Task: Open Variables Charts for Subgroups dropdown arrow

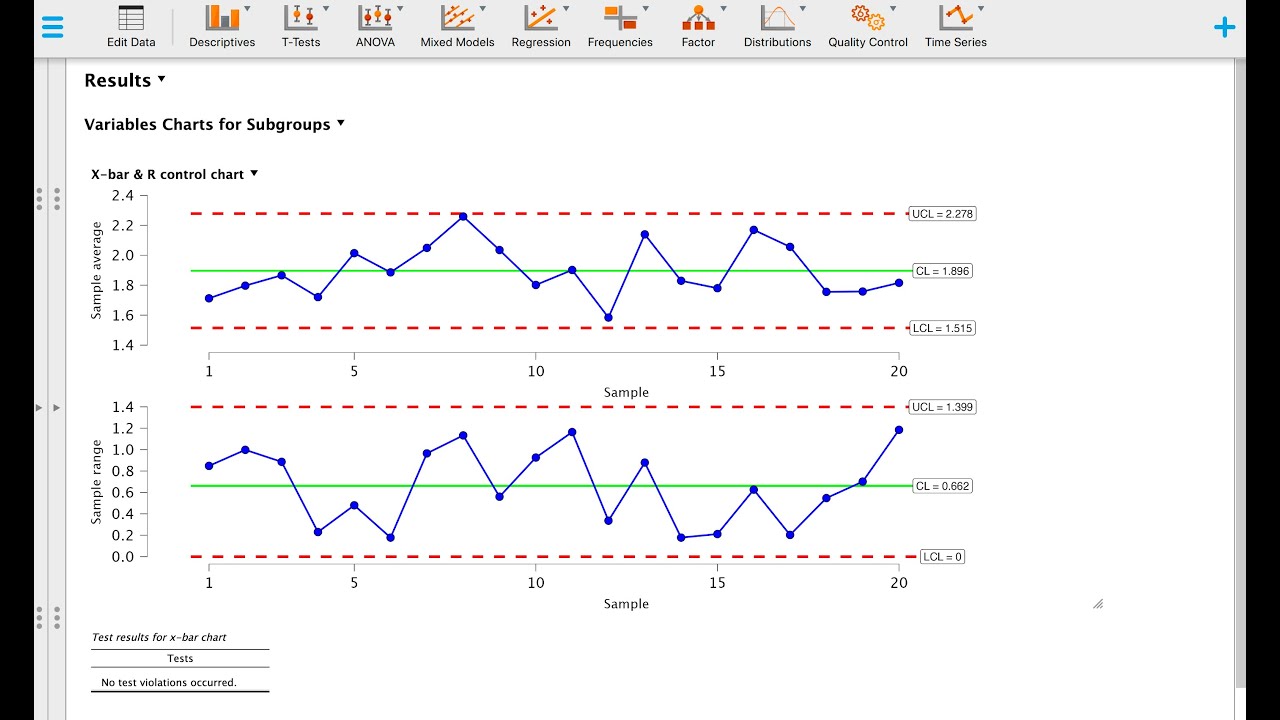Action: pyautogui.click(x=341, y=123)
